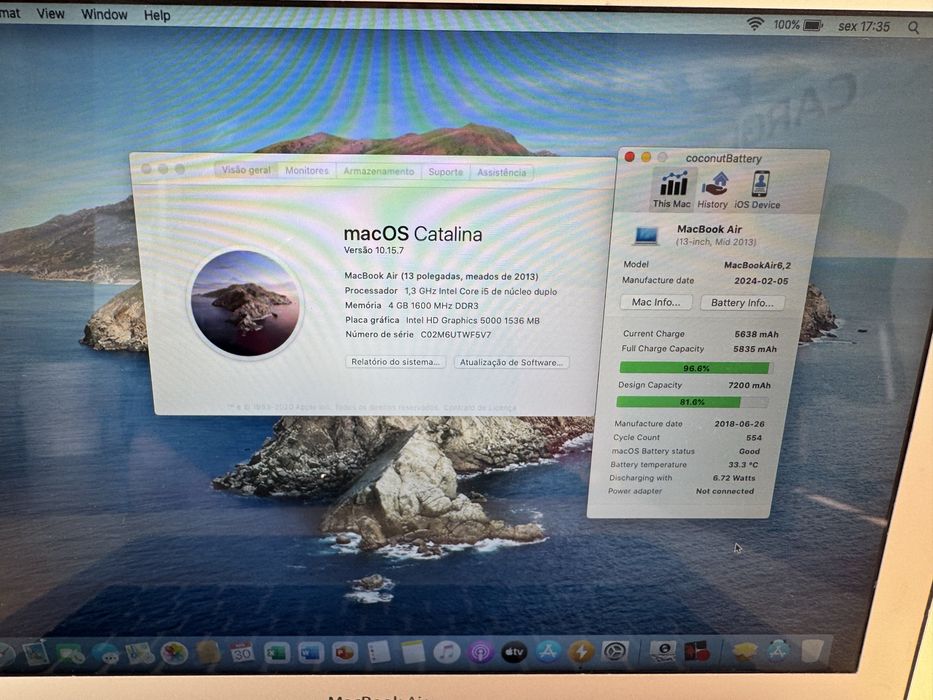Launch PowerPoint from the dock
Image resolution: width=933 pixels, height=700 pixels.
[x=345, y=653]
